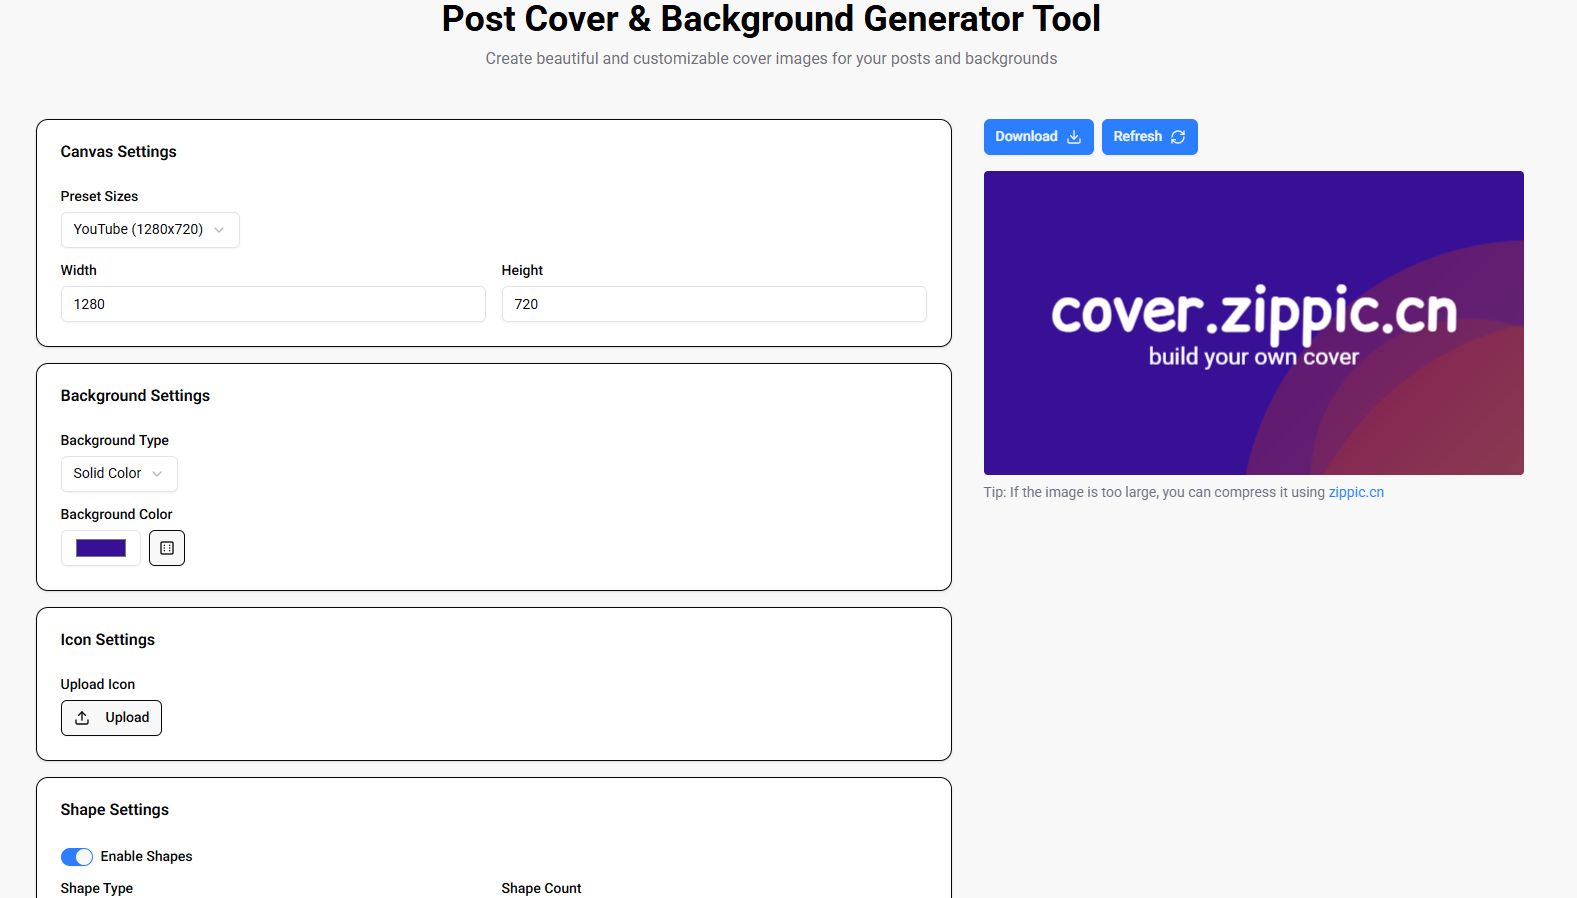Click the 'Icon Settings' heading
Screen dimensions: 1577x898
coord(107,640)
